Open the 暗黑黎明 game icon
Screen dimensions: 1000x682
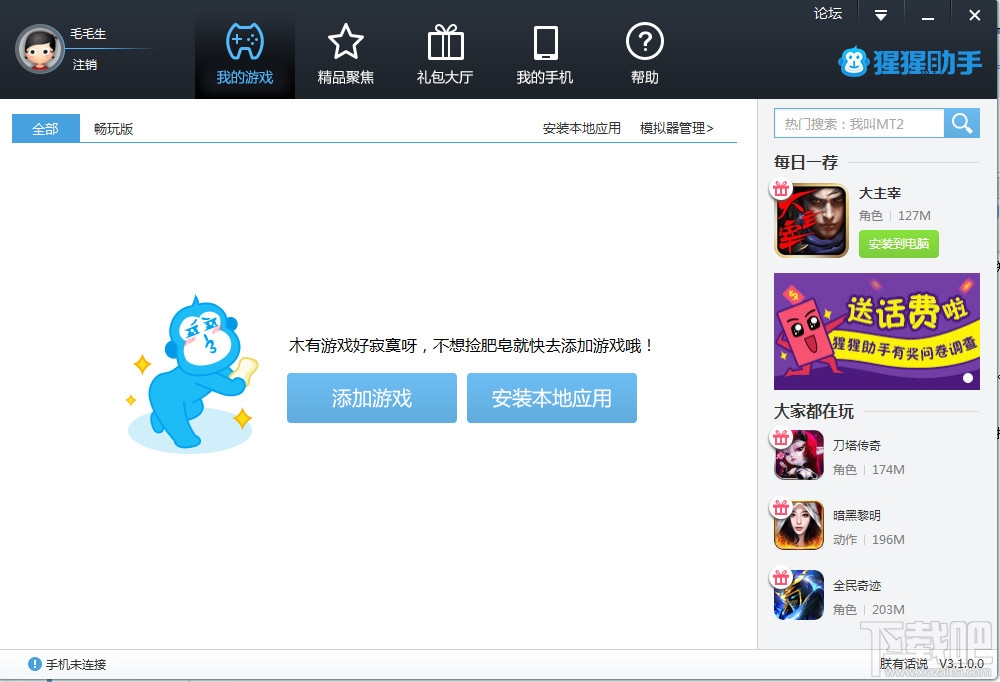799,525
